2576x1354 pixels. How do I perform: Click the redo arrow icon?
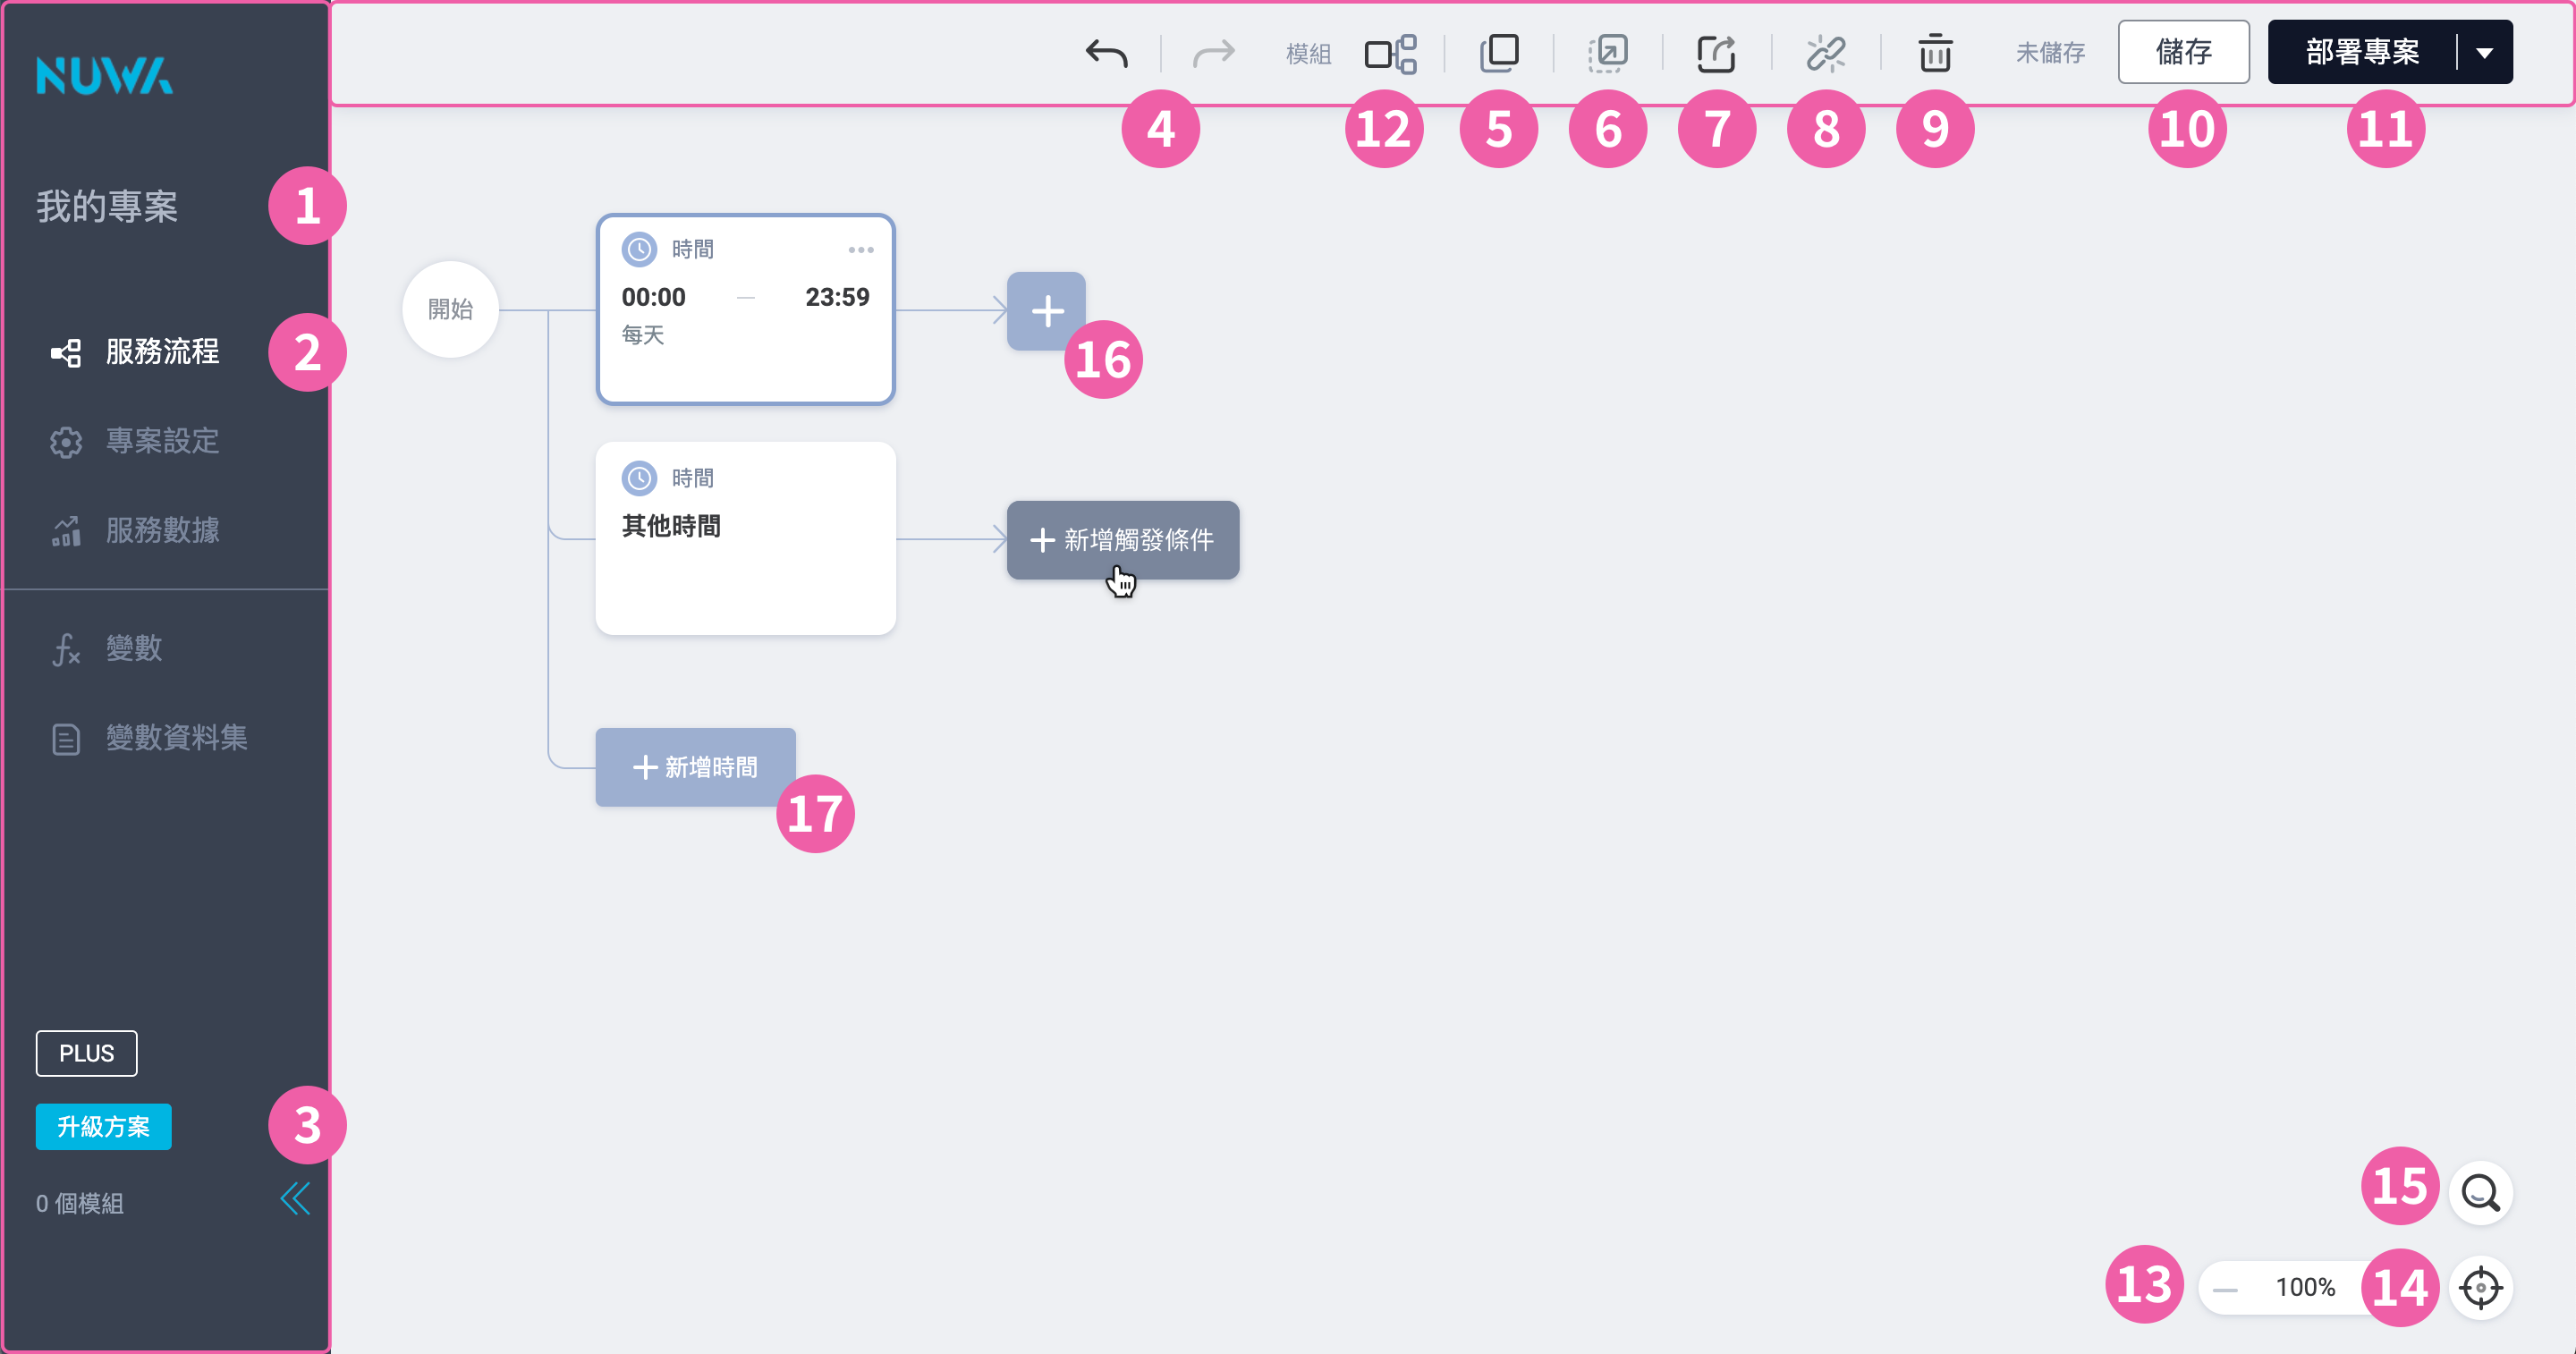click(1214, 53)
